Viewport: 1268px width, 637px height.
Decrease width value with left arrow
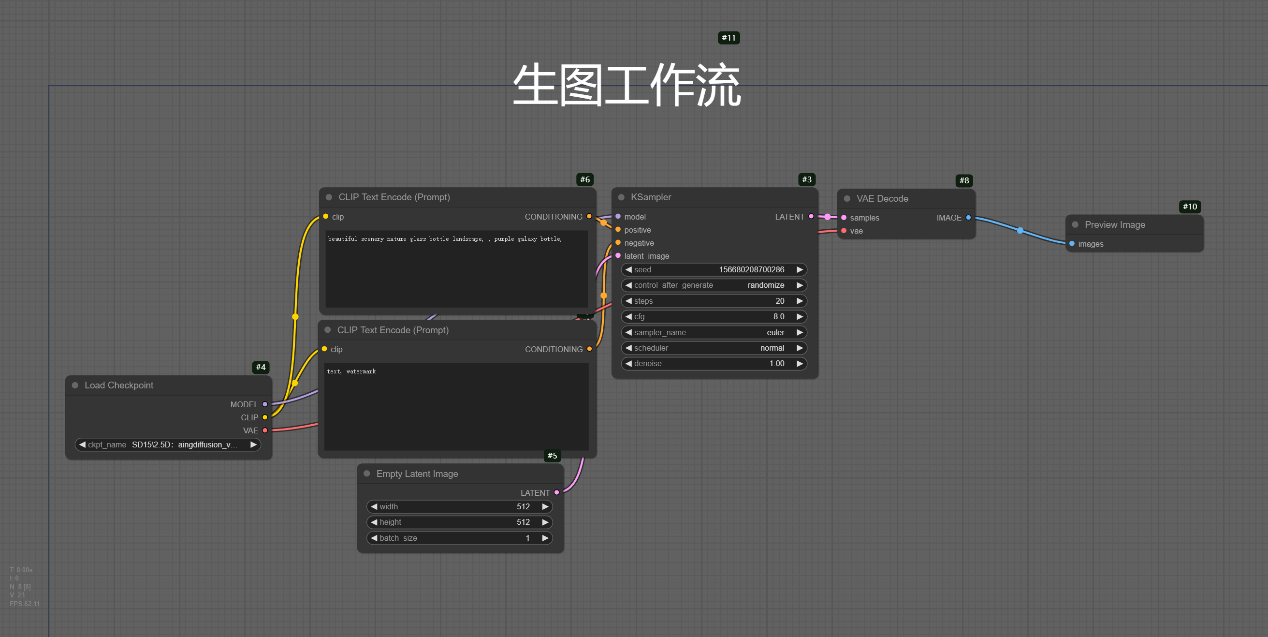click(374, 507)
